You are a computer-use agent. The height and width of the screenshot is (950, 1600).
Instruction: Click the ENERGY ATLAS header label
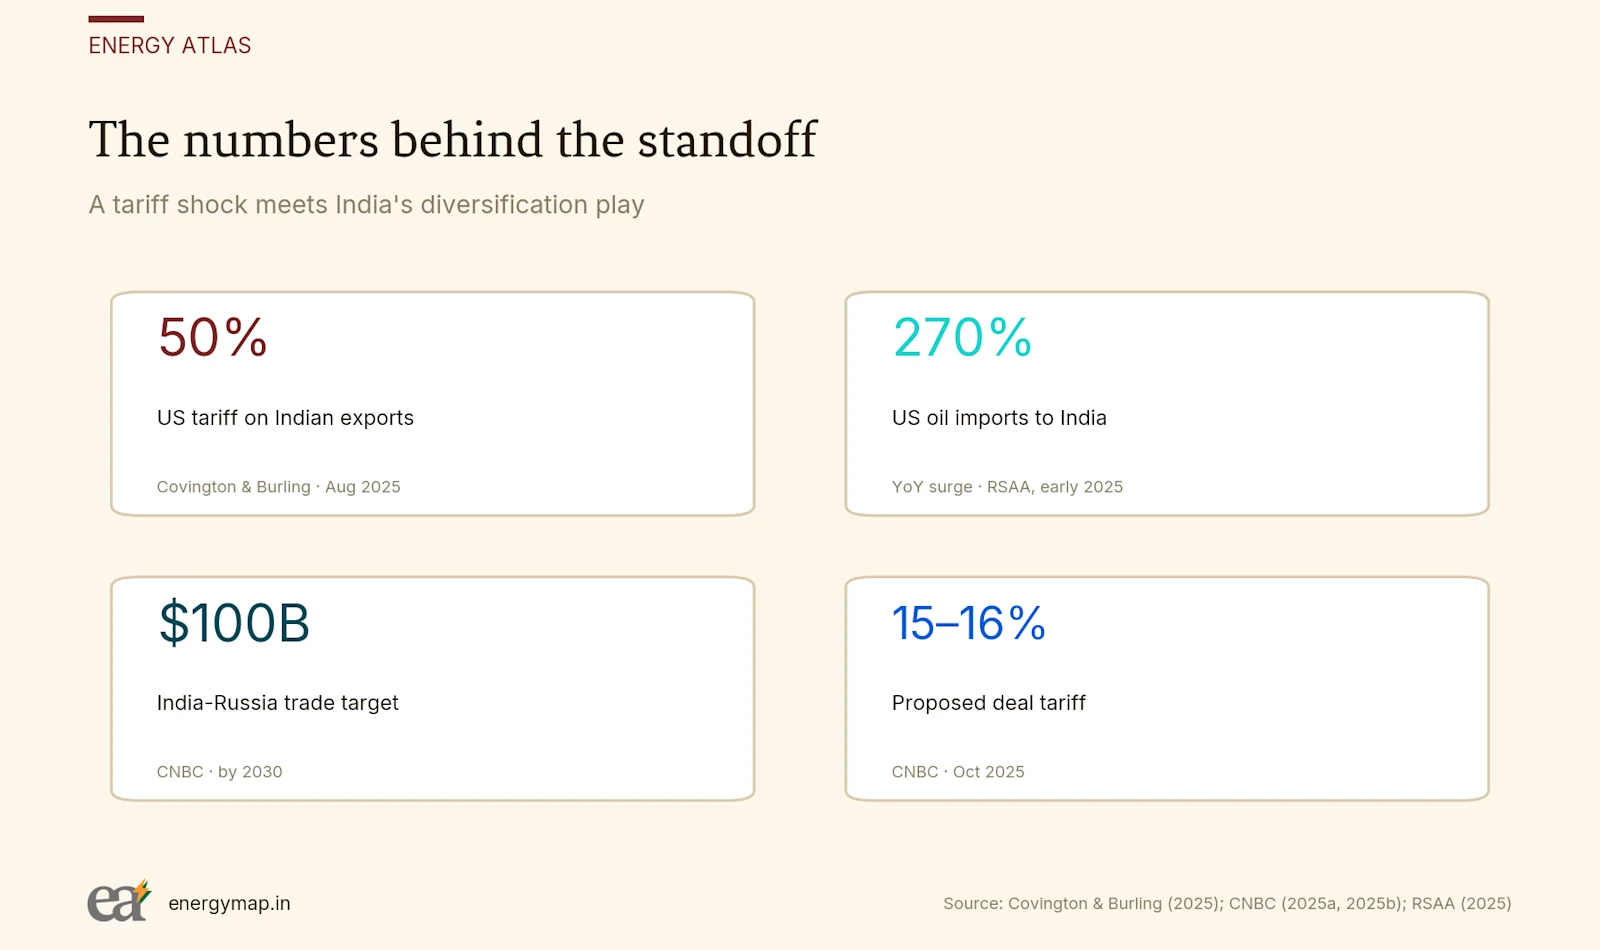click(x=170, y=45)
